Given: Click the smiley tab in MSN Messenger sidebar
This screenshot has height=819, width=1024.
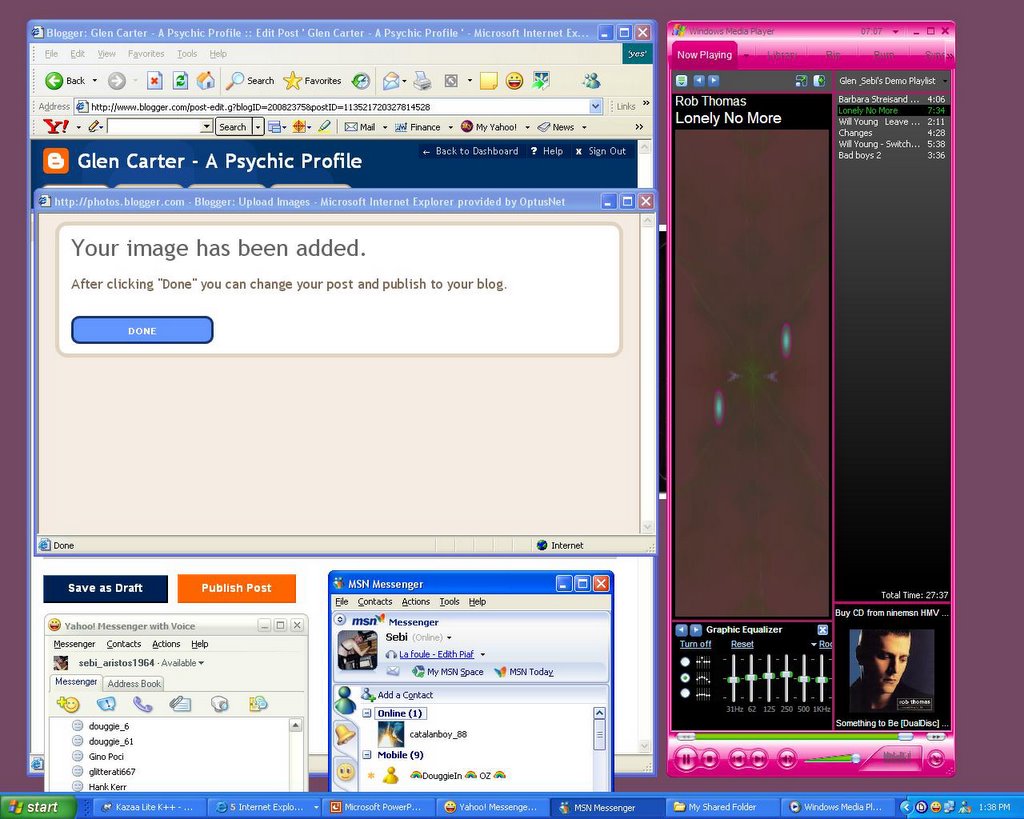Looking at the screenshot, I should coord(345,773).
